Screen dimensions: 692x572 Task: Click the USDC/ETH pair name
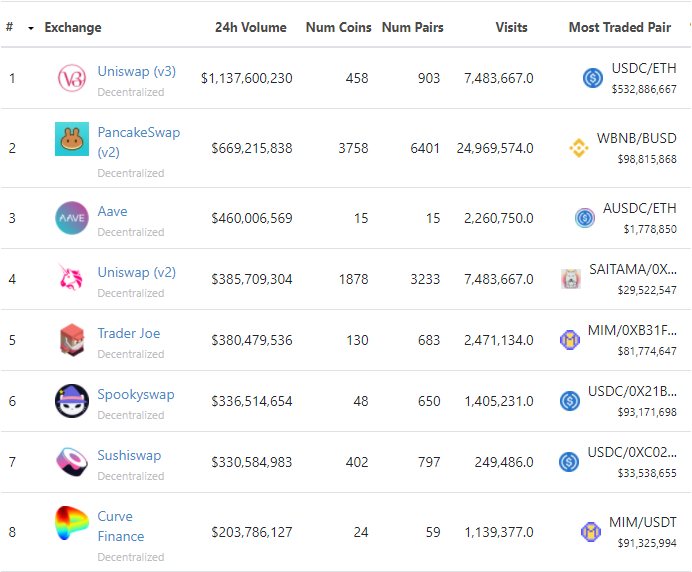point(644,68)
